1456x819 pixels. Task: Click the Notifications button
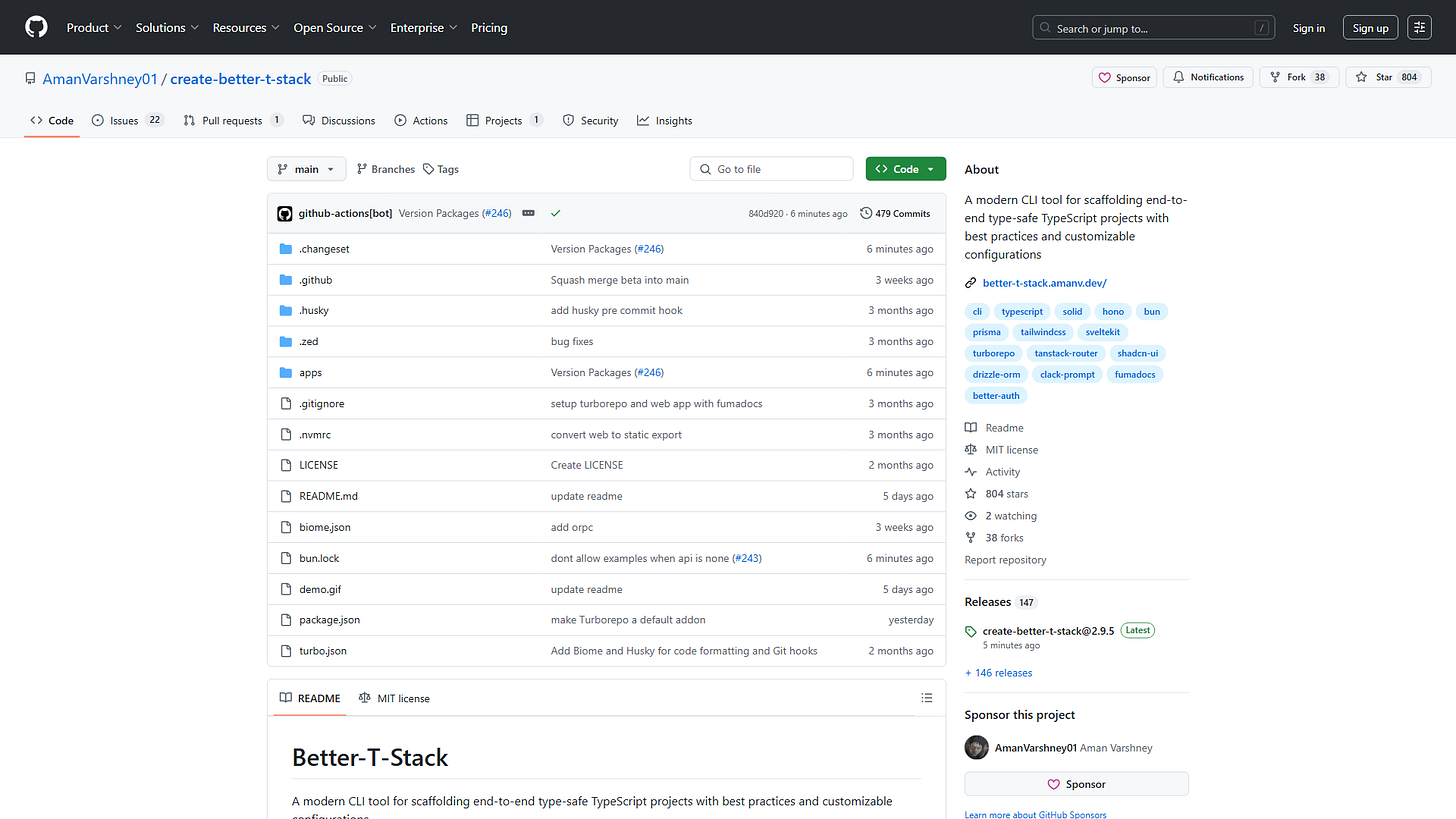pyautogui.click(x=1208, y=77)
